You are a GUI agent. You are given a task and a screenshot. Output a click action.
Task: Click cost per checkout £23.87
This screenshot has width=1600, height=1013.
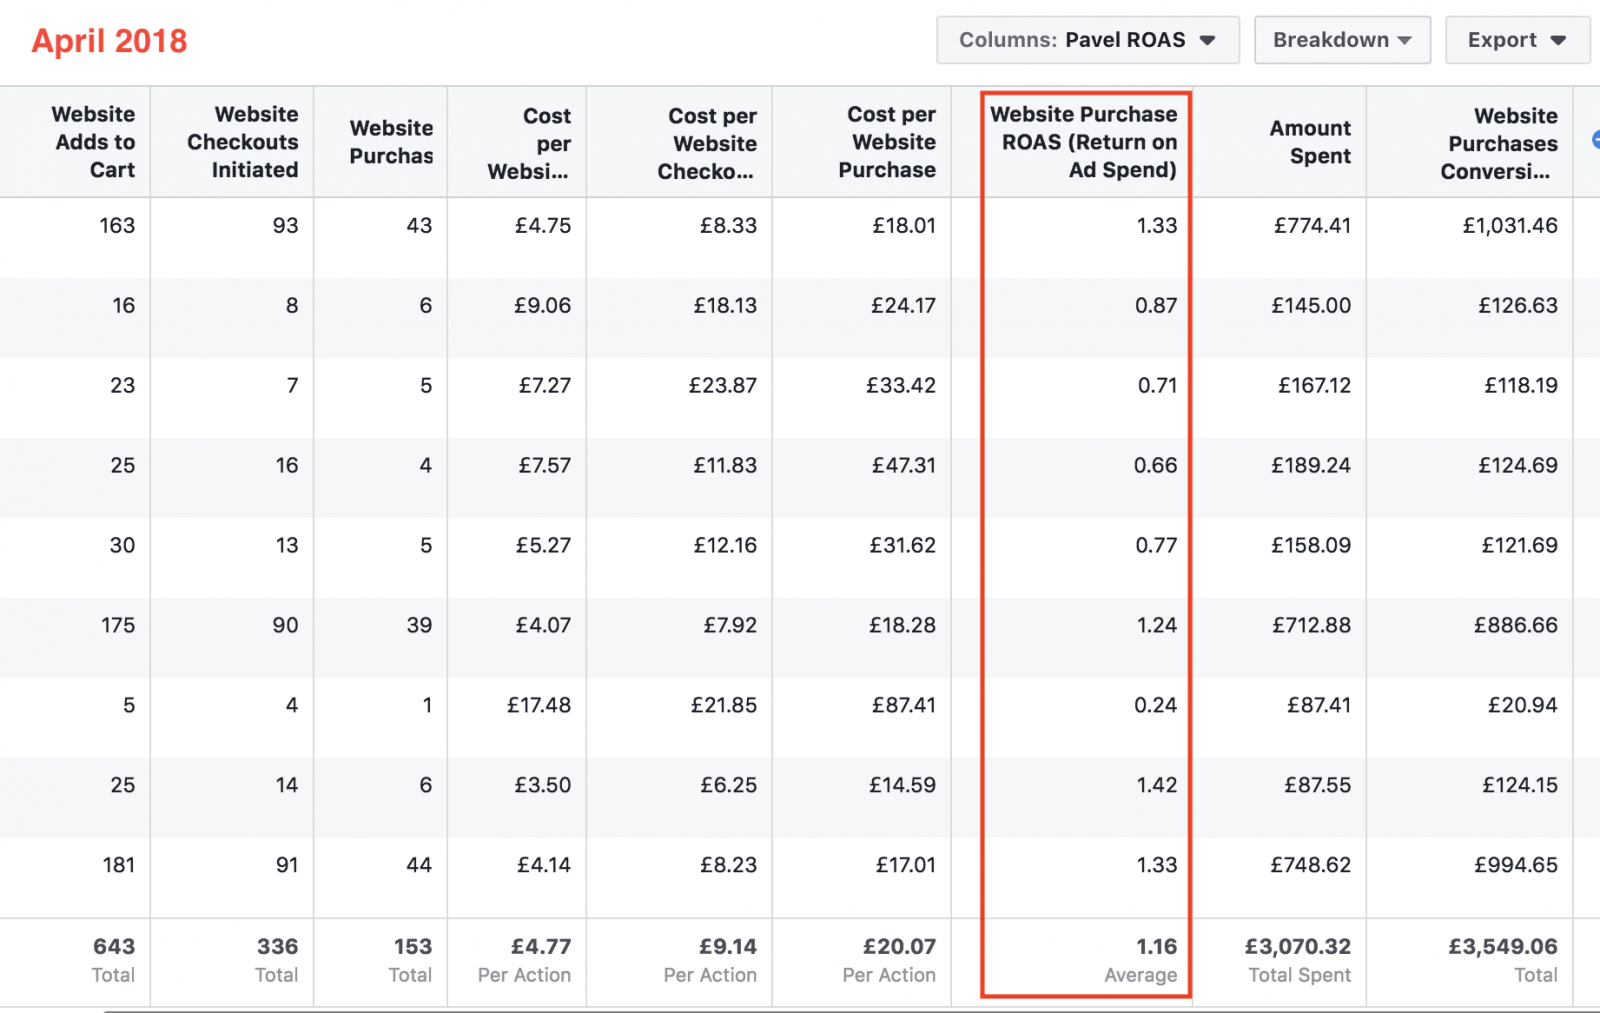coord(722,386)
